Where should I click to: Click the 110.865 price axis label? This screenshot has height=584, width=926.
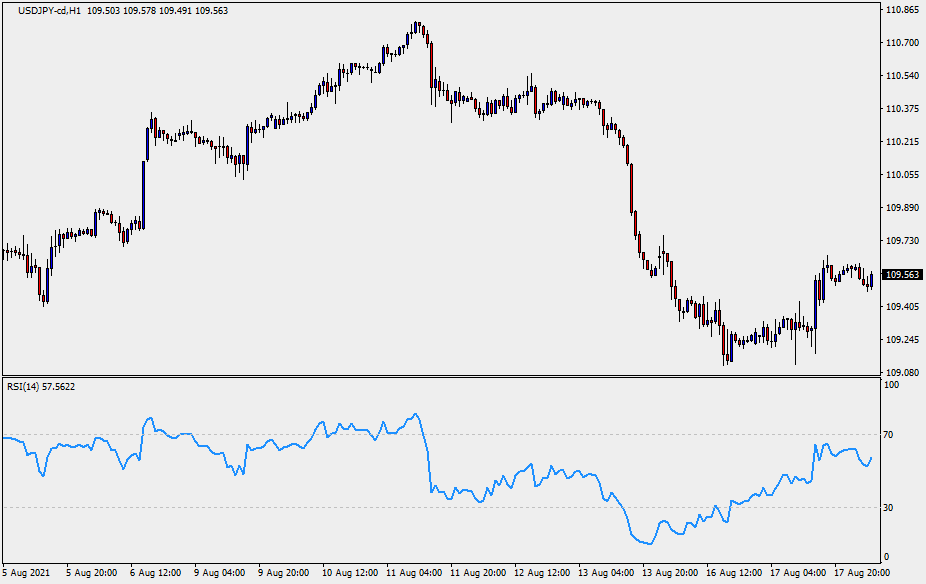(902, 10)
